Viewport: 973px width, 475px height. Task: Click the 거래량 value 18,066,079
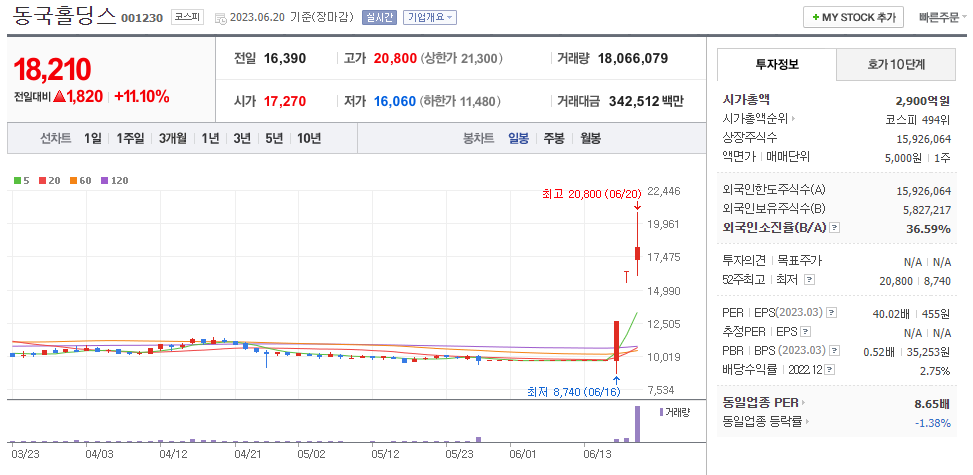point(633,59)
